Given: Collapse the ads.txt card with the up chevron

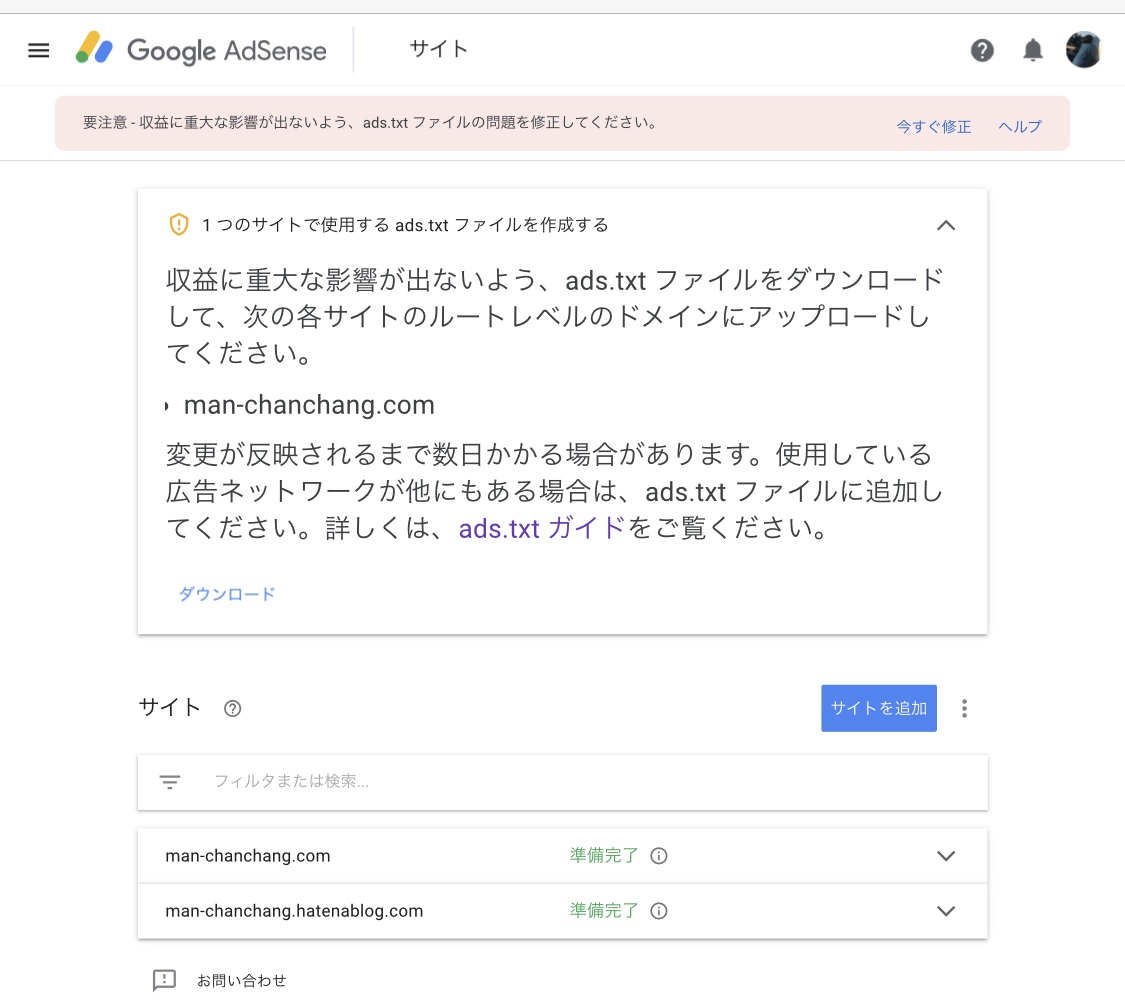Looking at the screenshot, I should (946, 225).
